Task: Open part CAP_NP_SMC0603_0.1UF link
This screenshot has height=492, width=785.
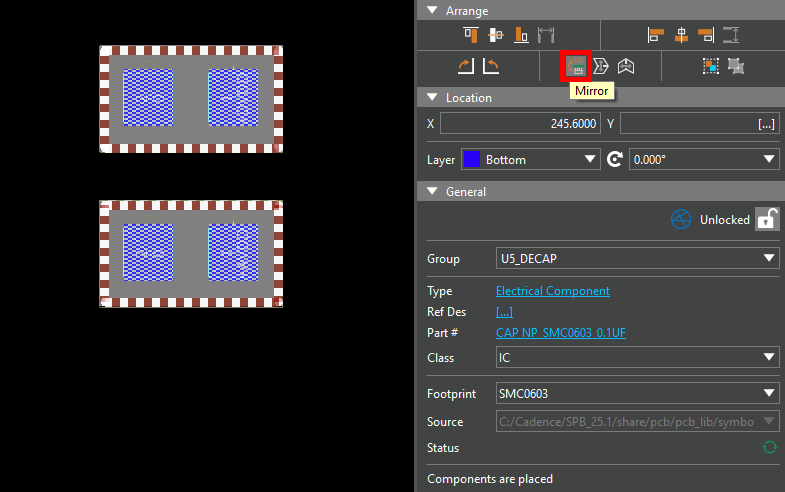Action: coord(561,333)
